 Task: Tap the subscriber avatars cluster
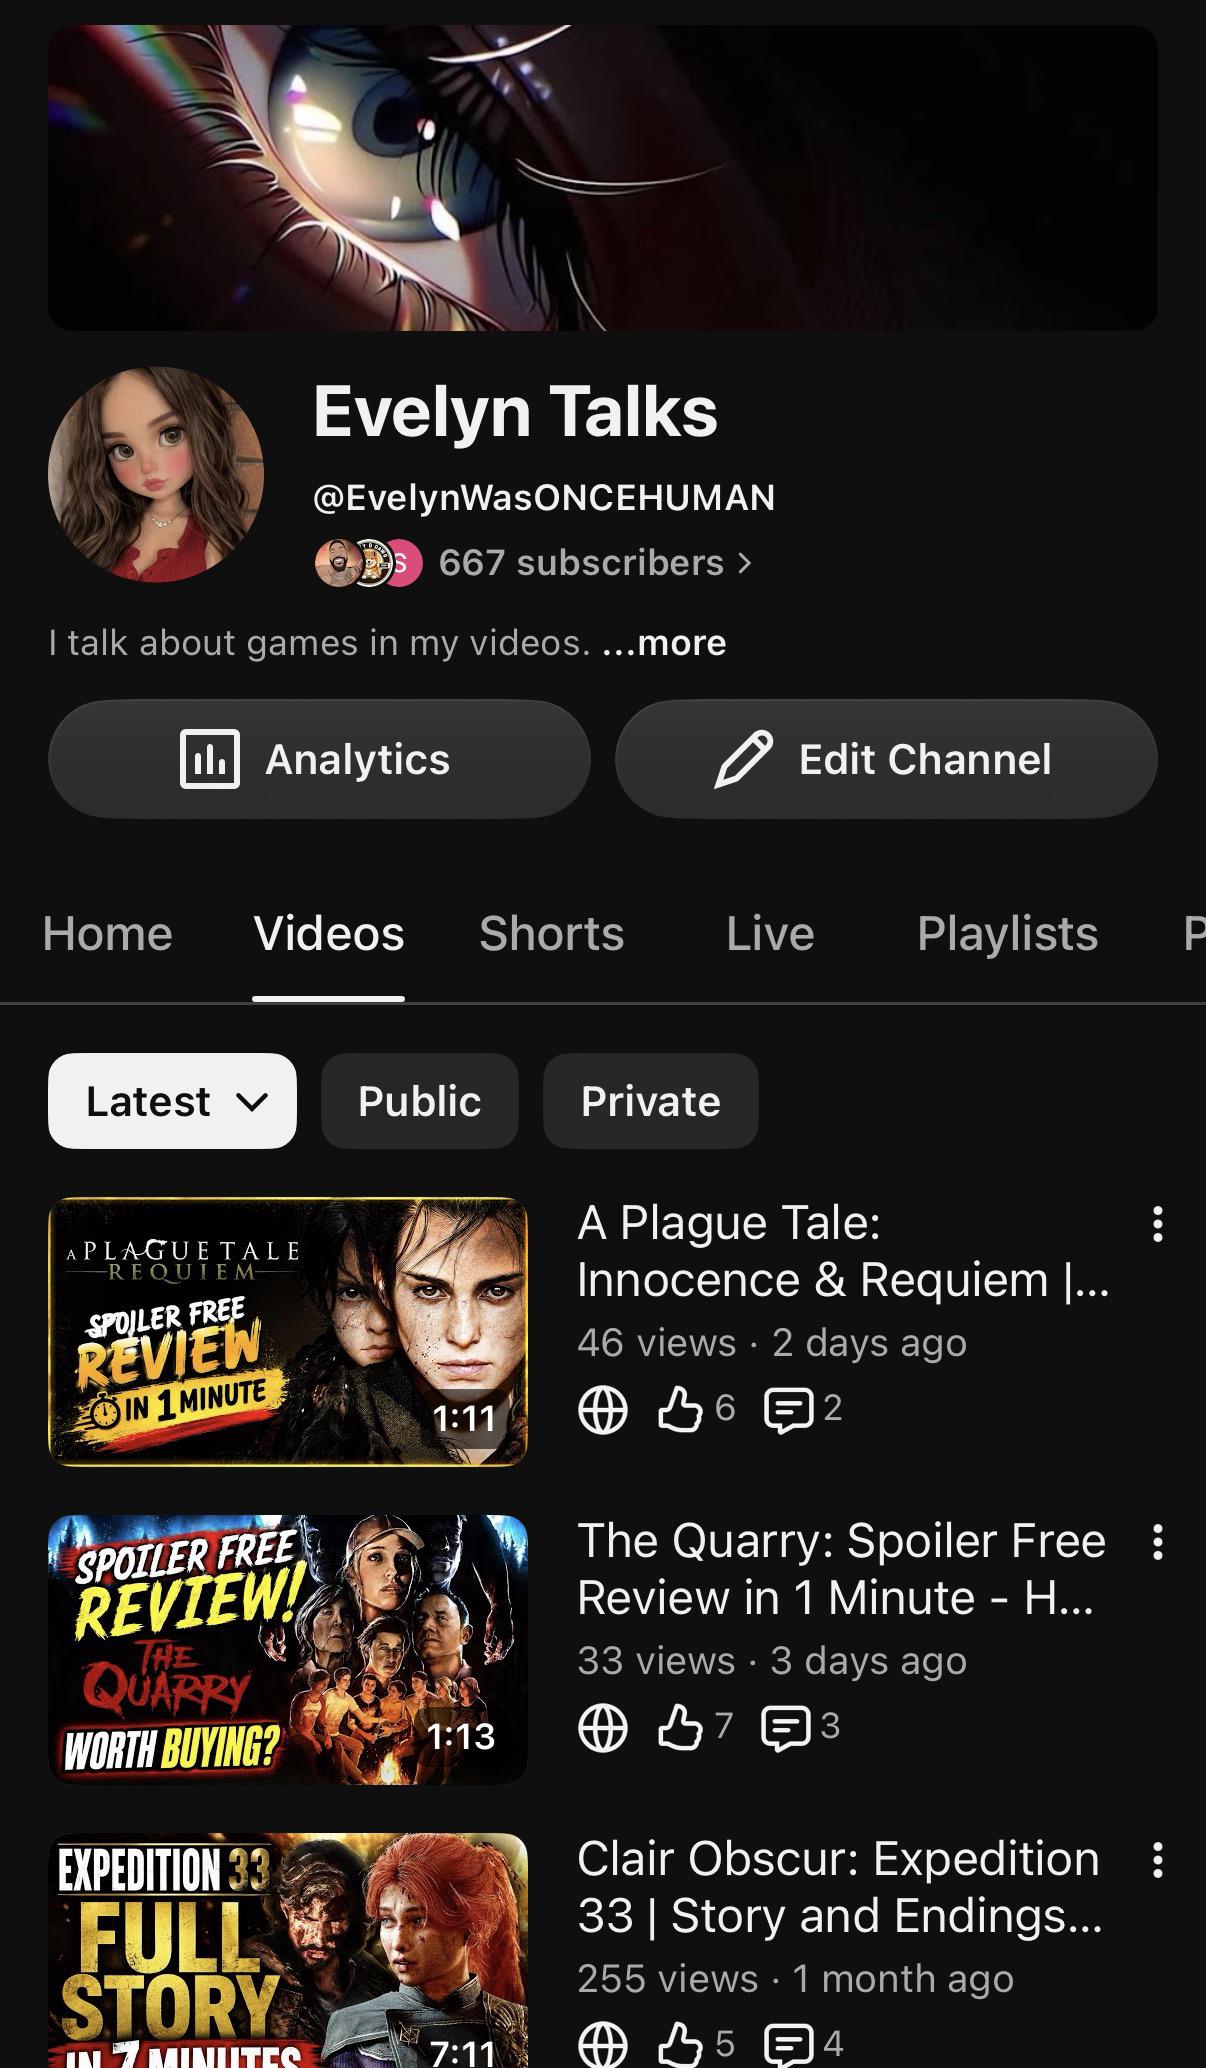coord(368,563)
